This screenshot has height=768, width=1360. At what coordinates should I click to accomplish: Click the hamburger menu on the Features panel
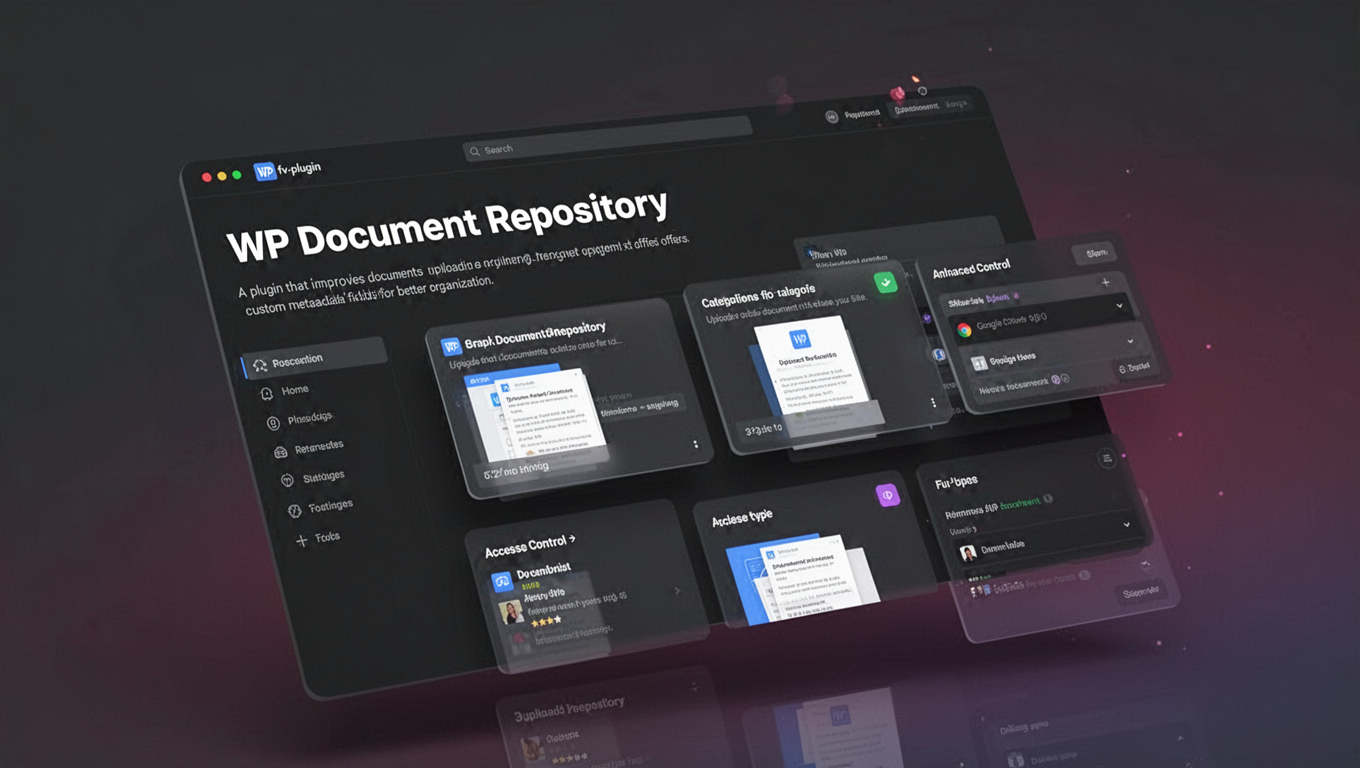point(1108,457)
